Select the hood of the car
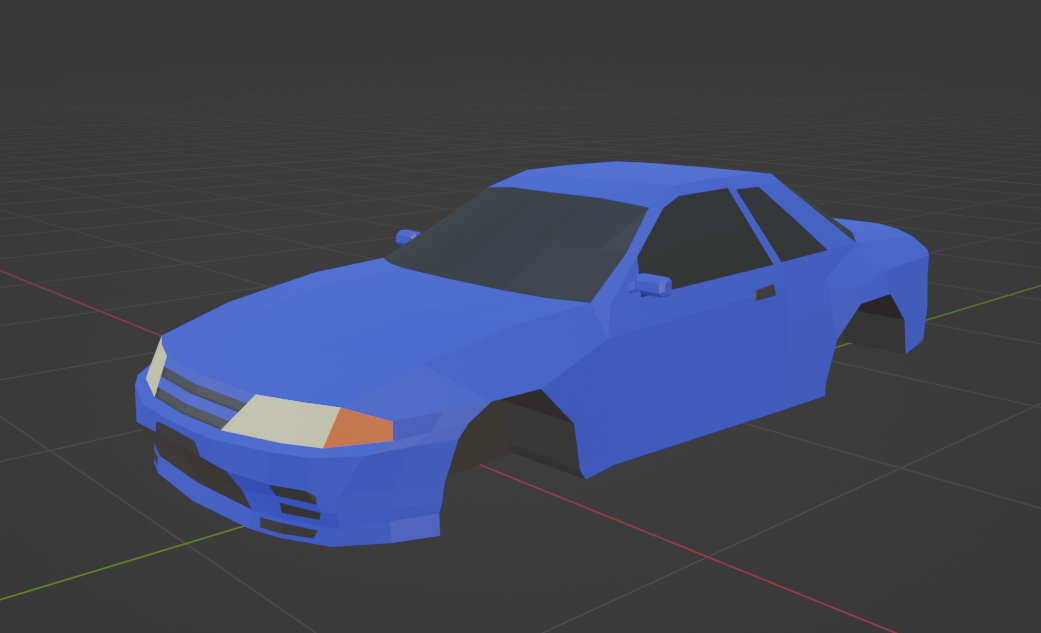The height and width of the screenshot is (633, 1041). click(x=350, y=330)
